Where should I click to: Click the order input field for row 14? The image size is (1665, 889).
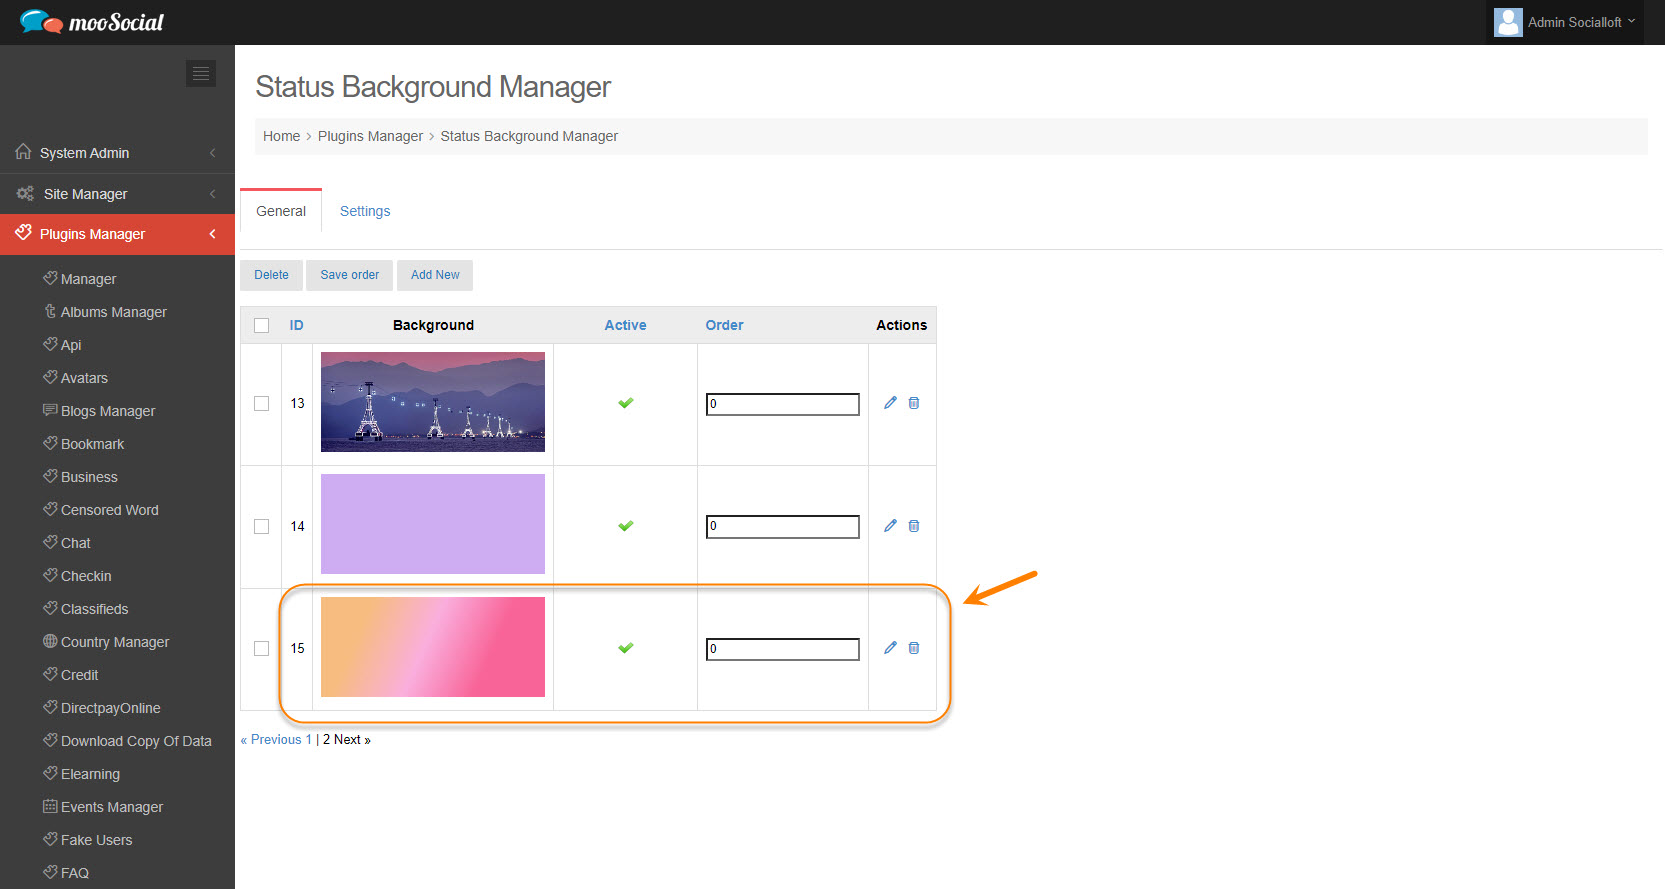(782, 527)
